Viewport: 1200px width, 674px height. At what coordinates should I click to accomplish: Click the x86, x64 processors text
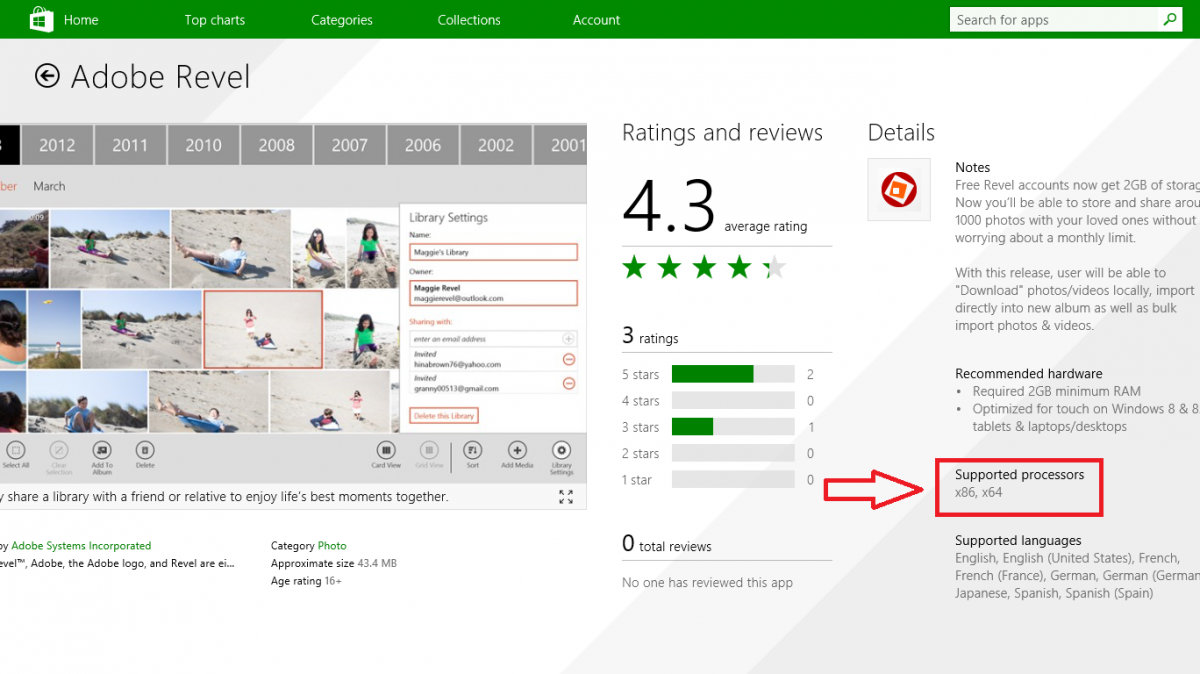tap(978, 492)
